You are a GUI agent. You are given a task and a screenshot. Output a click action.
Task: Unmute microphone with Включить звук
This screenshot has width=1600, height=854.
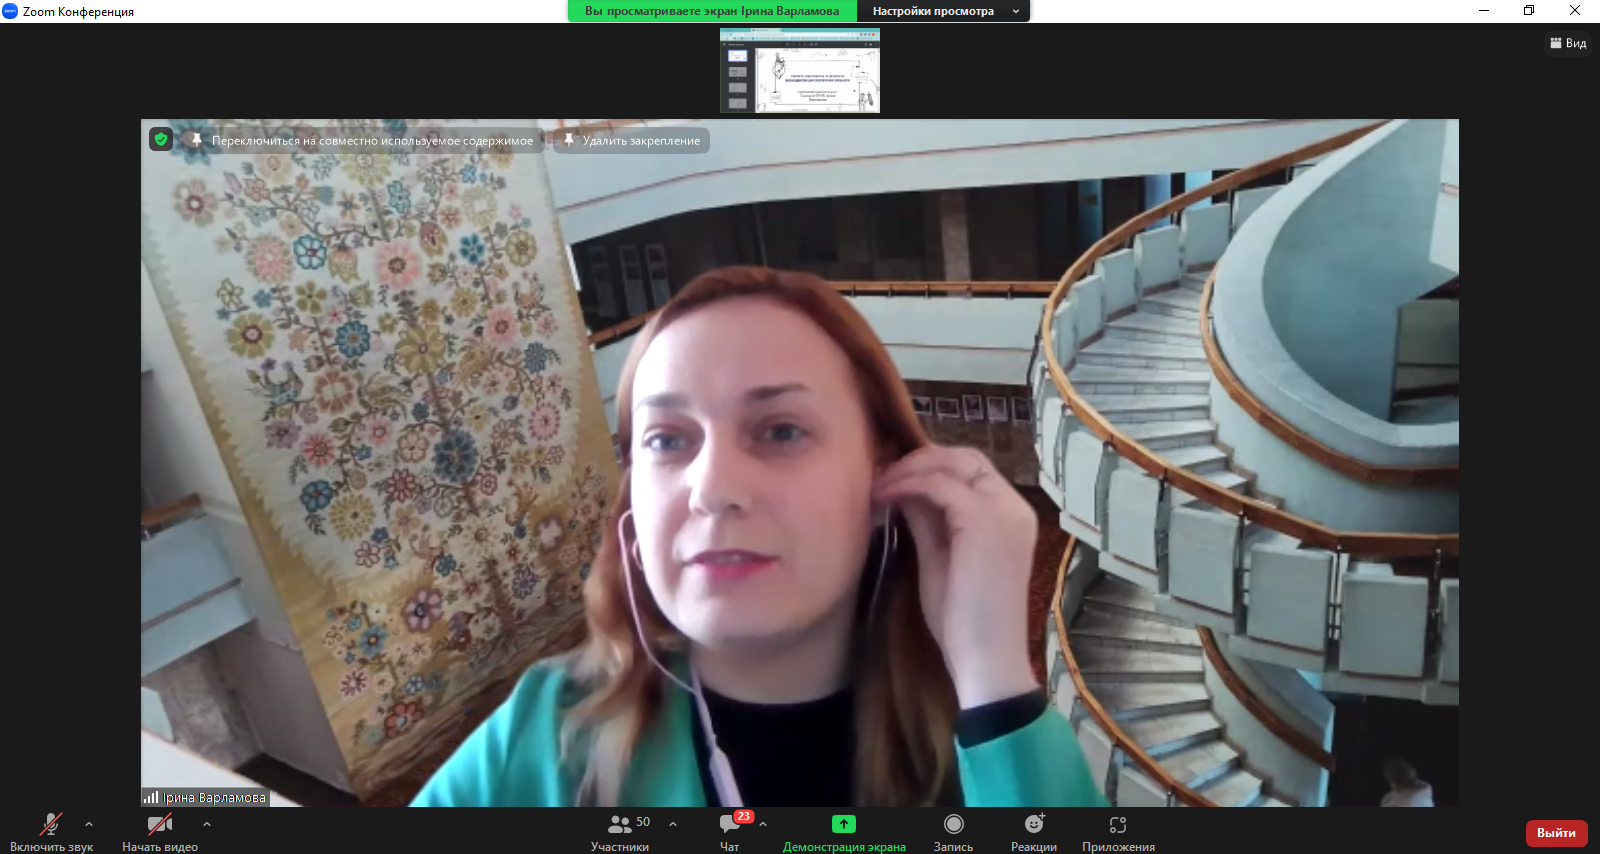(x=51, y=832)
